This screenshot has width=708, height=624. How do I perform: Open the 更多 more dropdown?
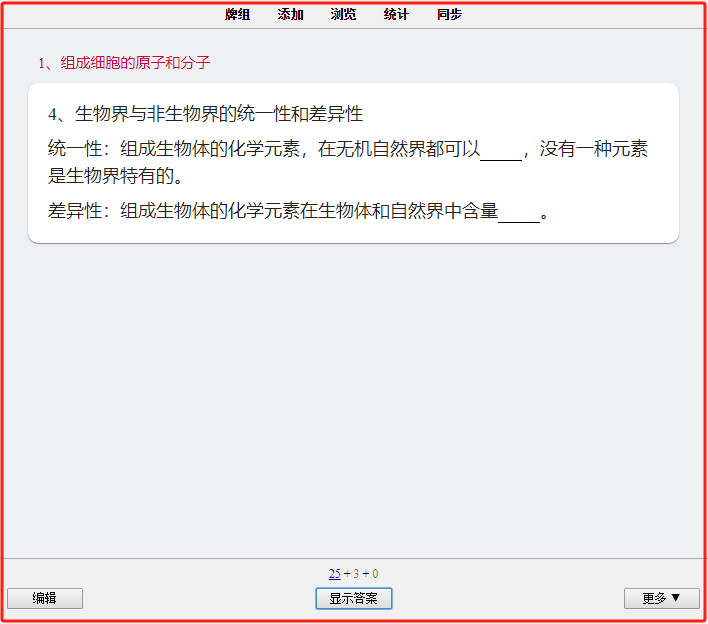tap(661, 598)
